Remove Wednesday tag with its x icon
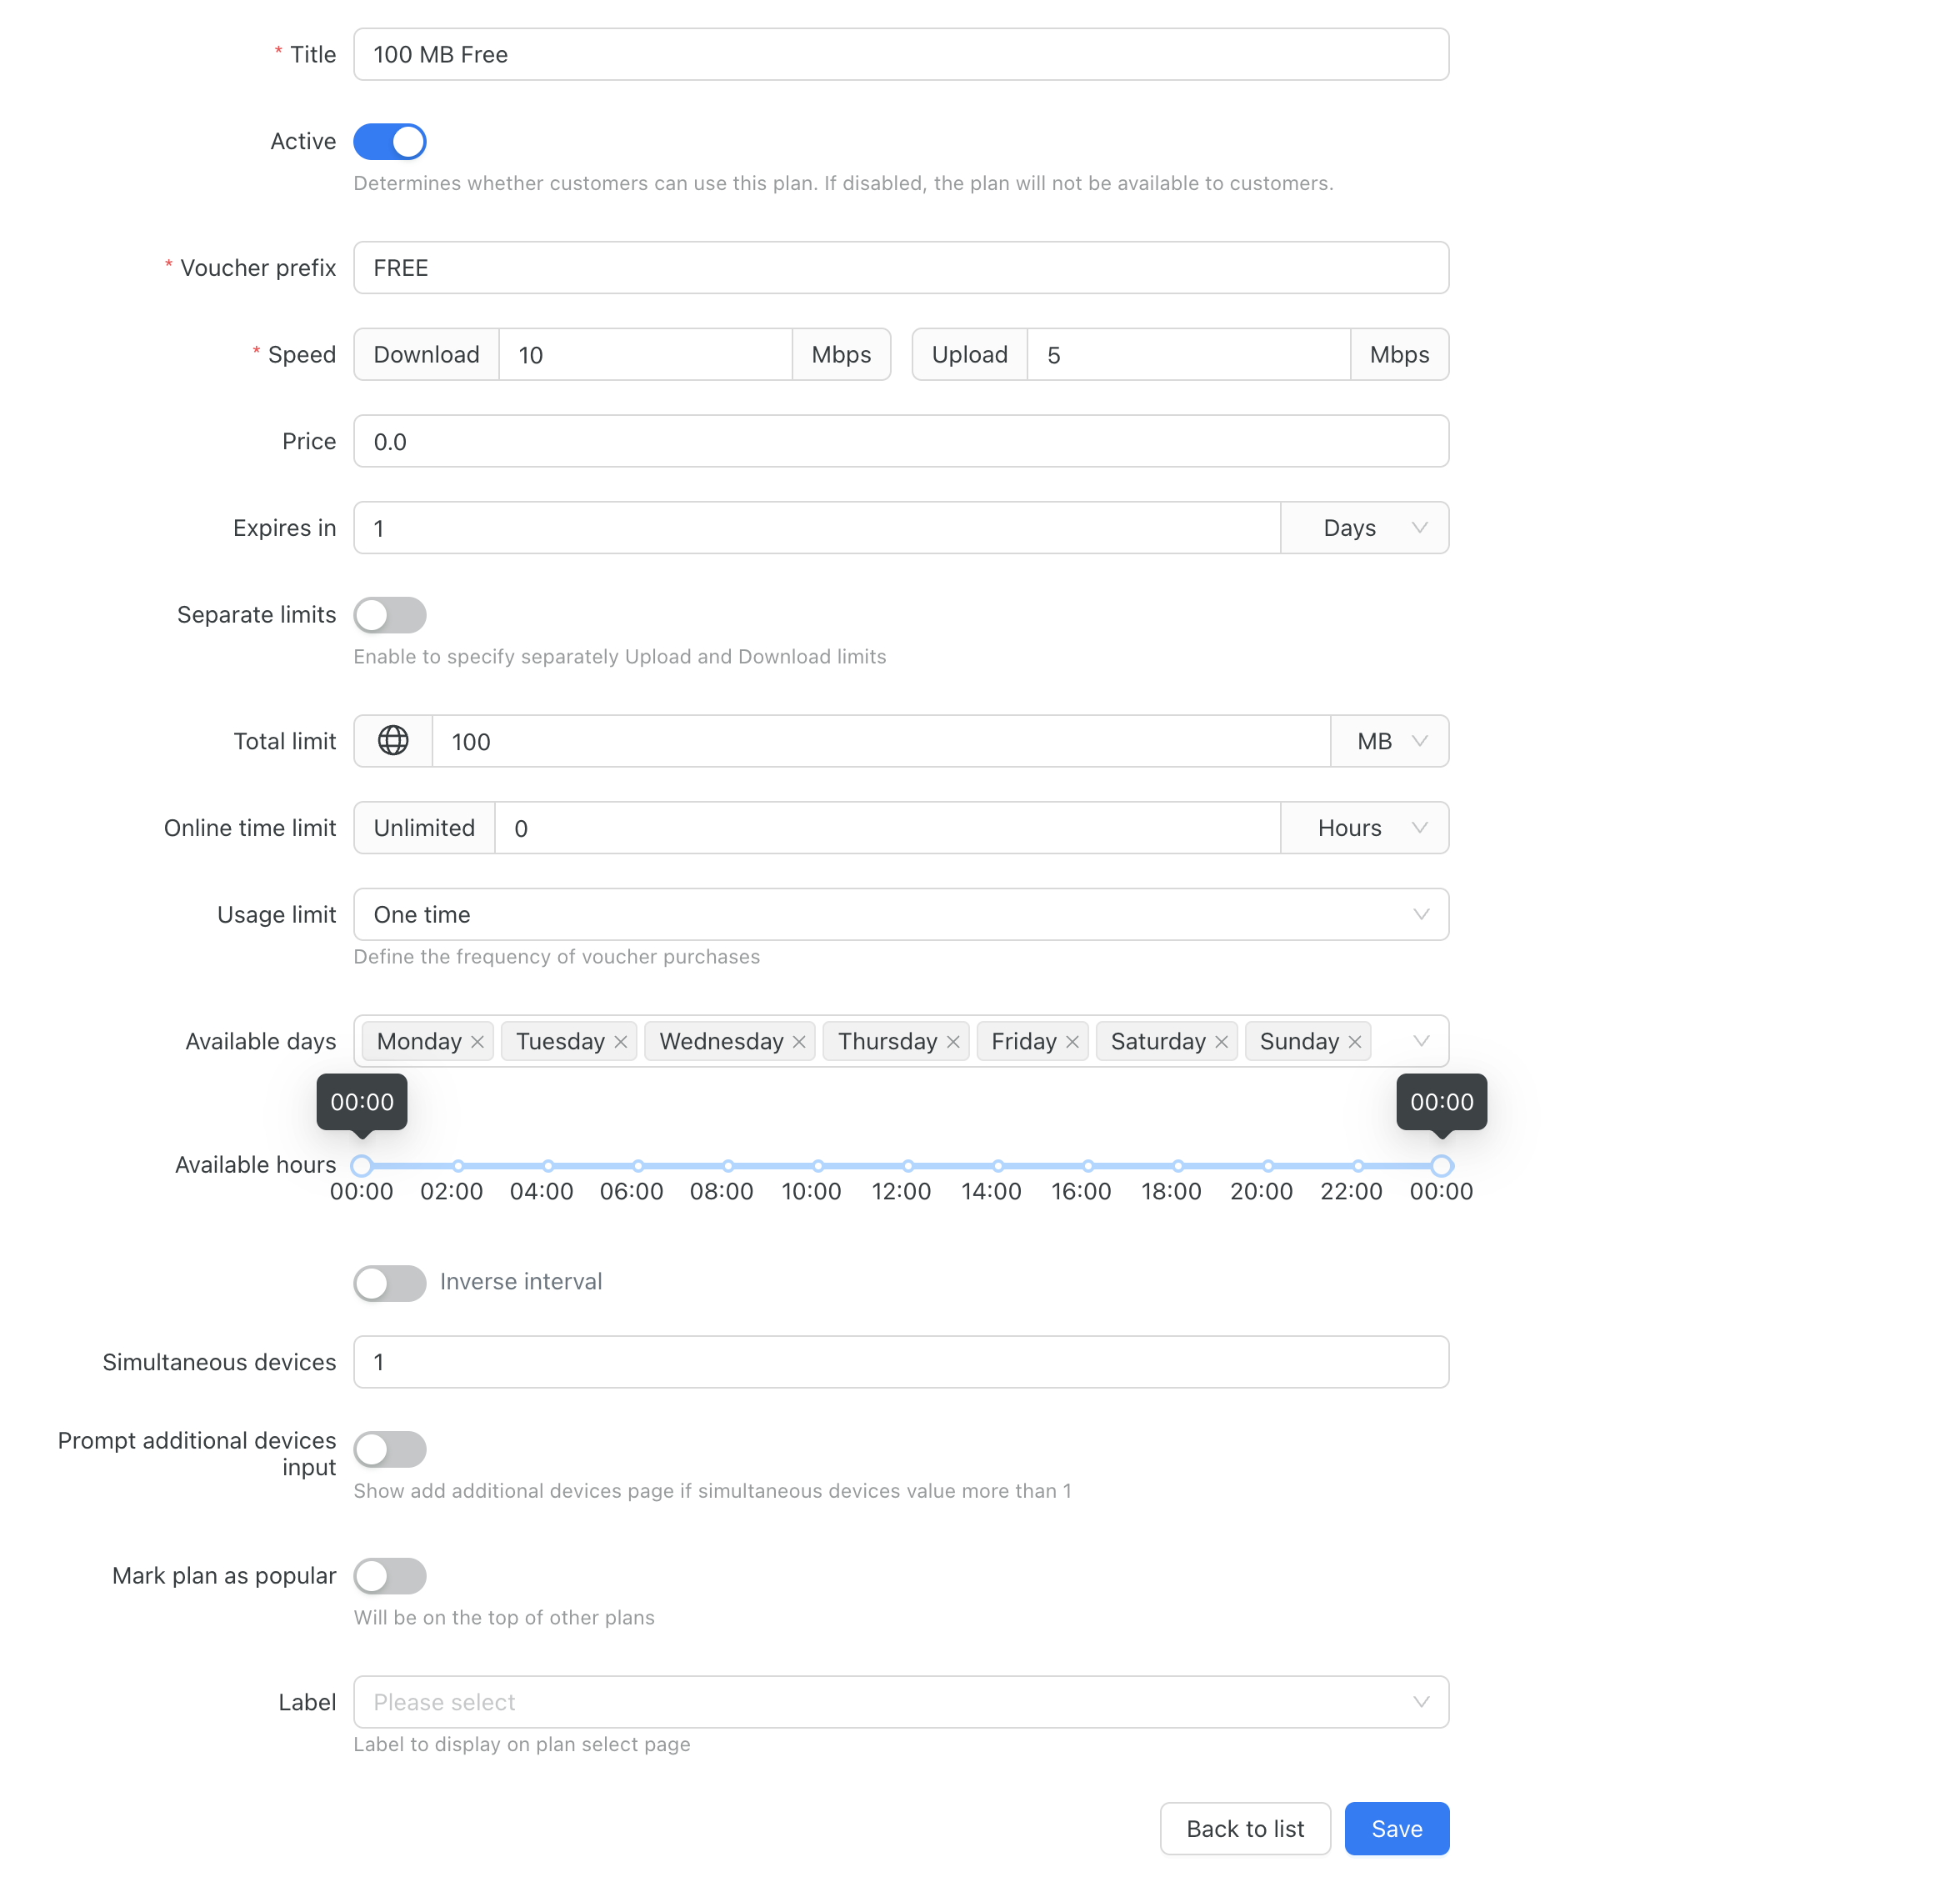The image size is (1960, 1882). click(x=799, y=1042)
